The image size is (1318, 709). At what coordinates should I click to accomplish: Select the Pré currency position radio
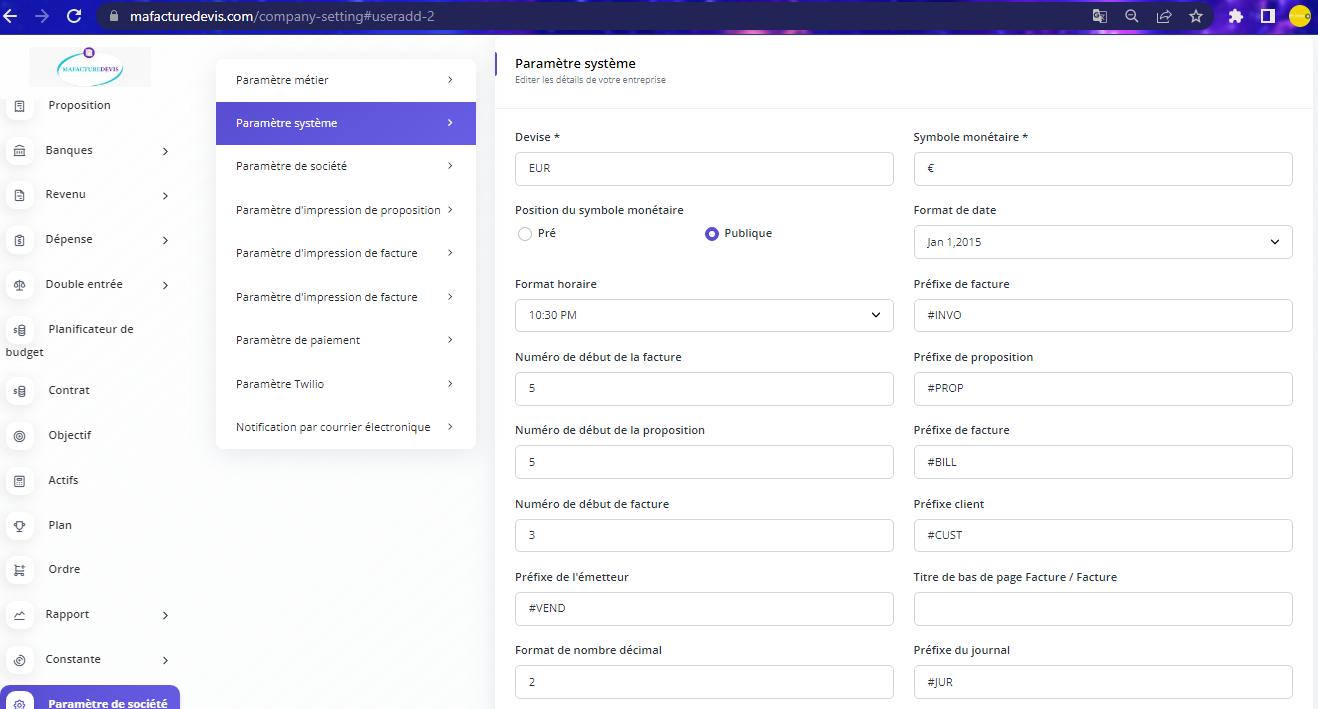click(x=525, y=234)
